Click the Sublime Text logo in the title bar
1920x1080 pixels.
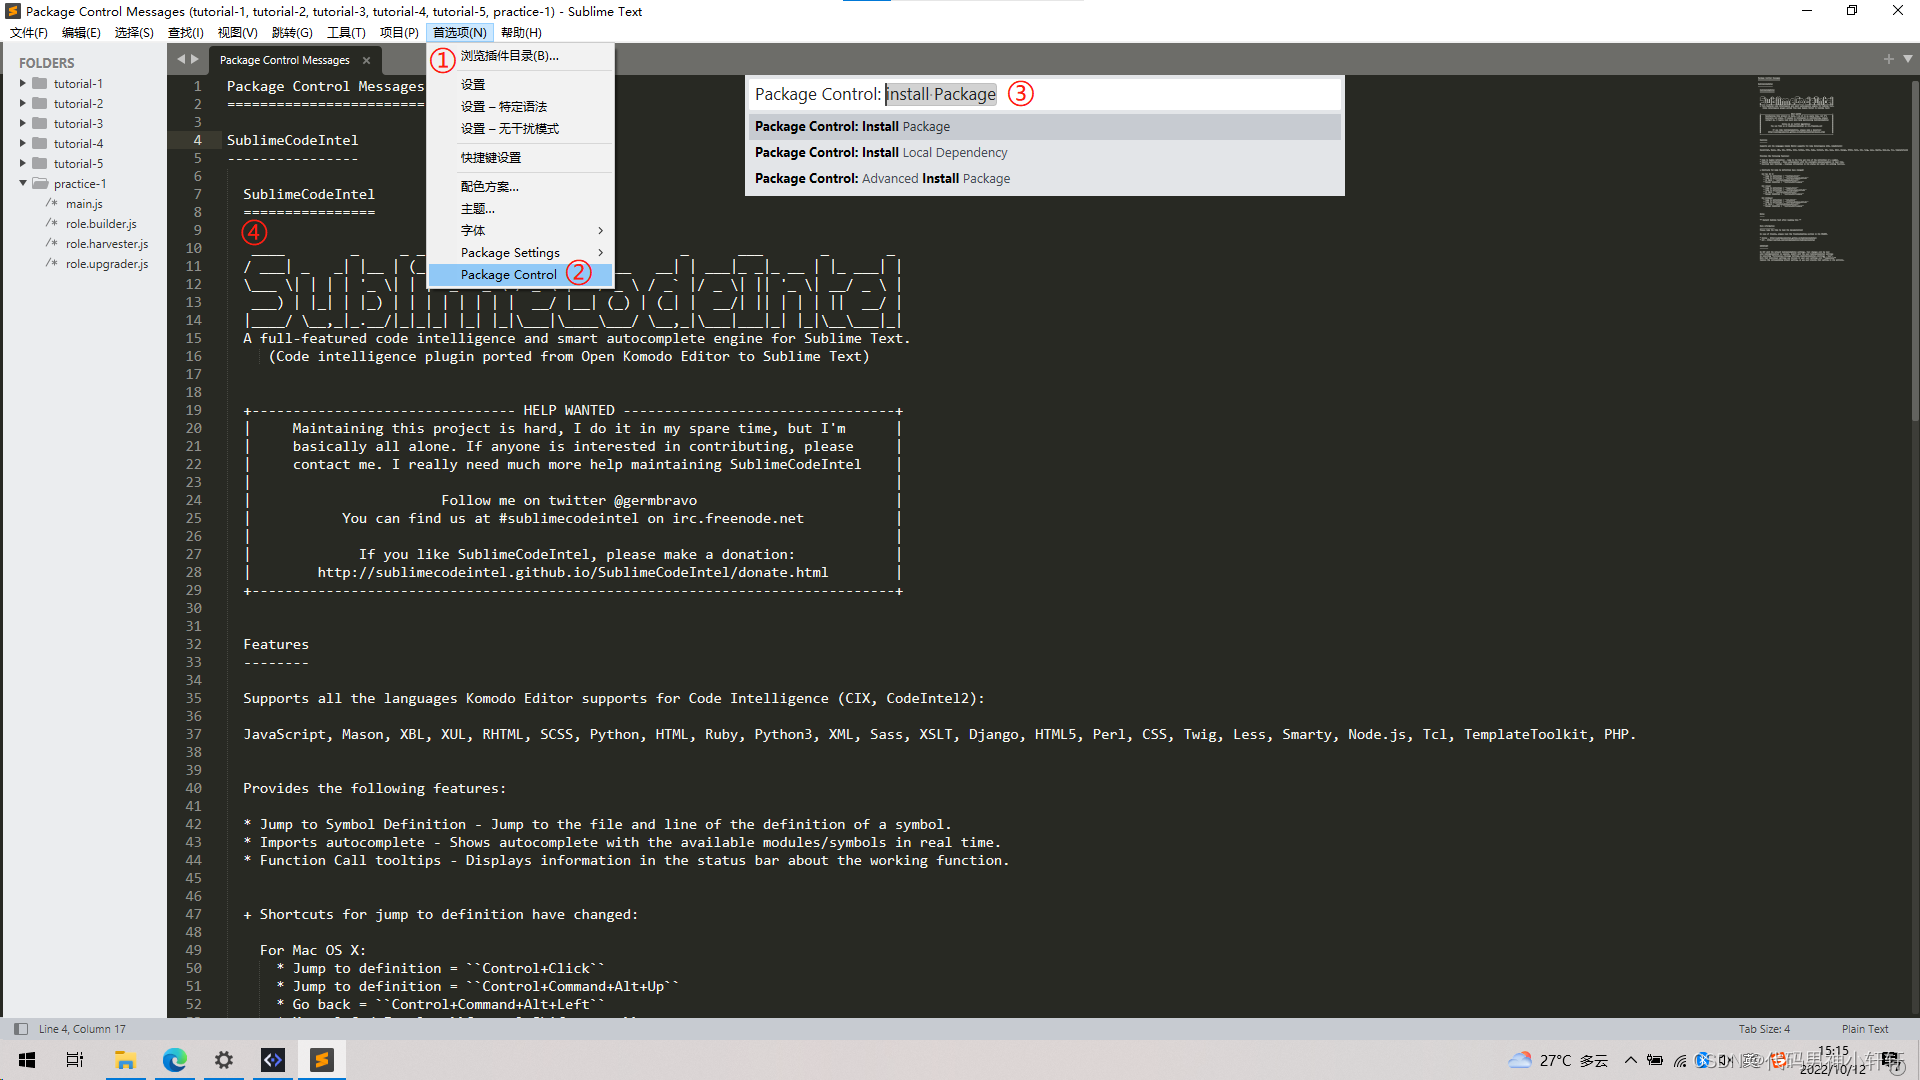11,11
